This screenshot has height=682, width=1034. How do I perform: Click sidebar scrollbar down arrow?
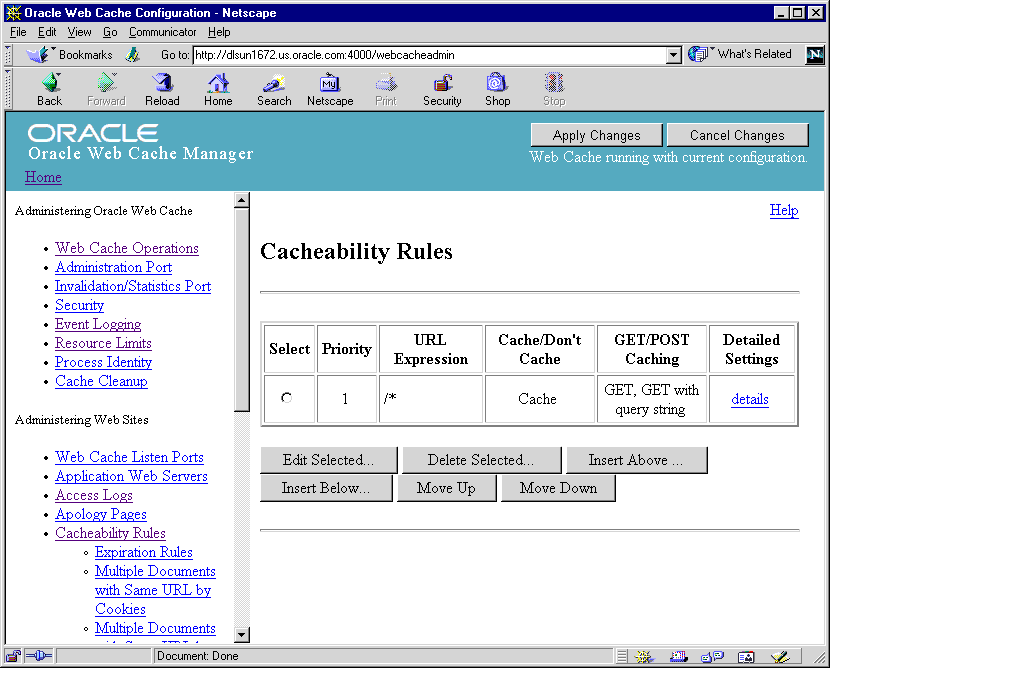coord(241,635)
